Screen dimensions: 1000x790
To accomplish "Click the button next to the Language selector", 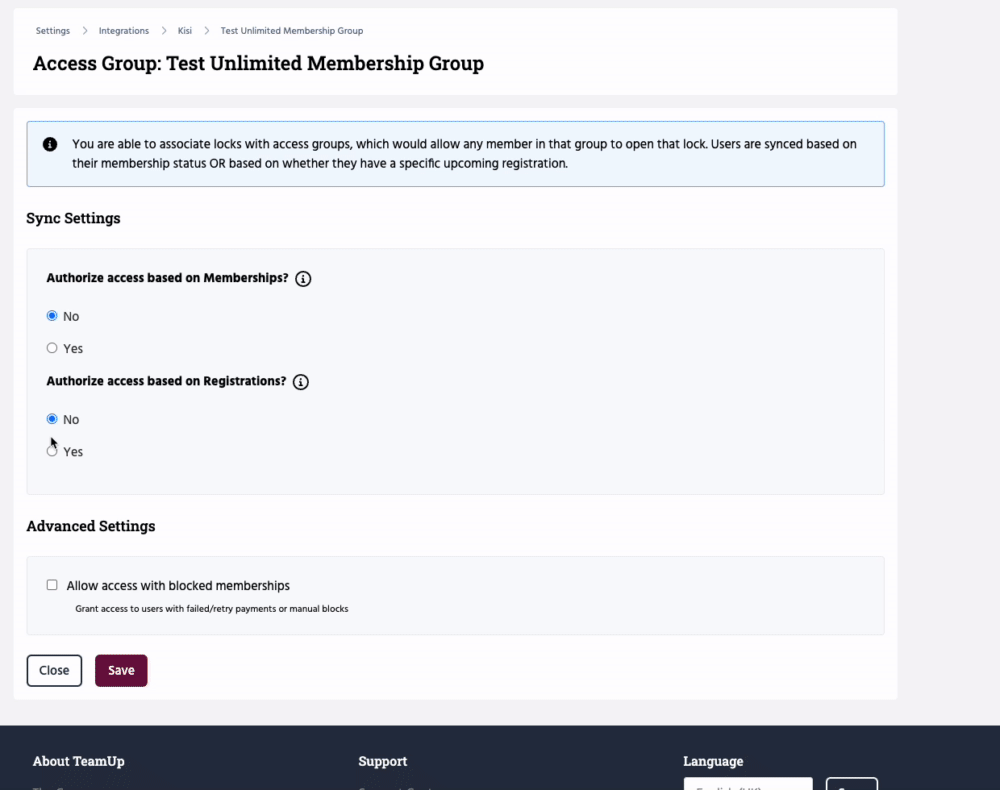I will 851,783.
